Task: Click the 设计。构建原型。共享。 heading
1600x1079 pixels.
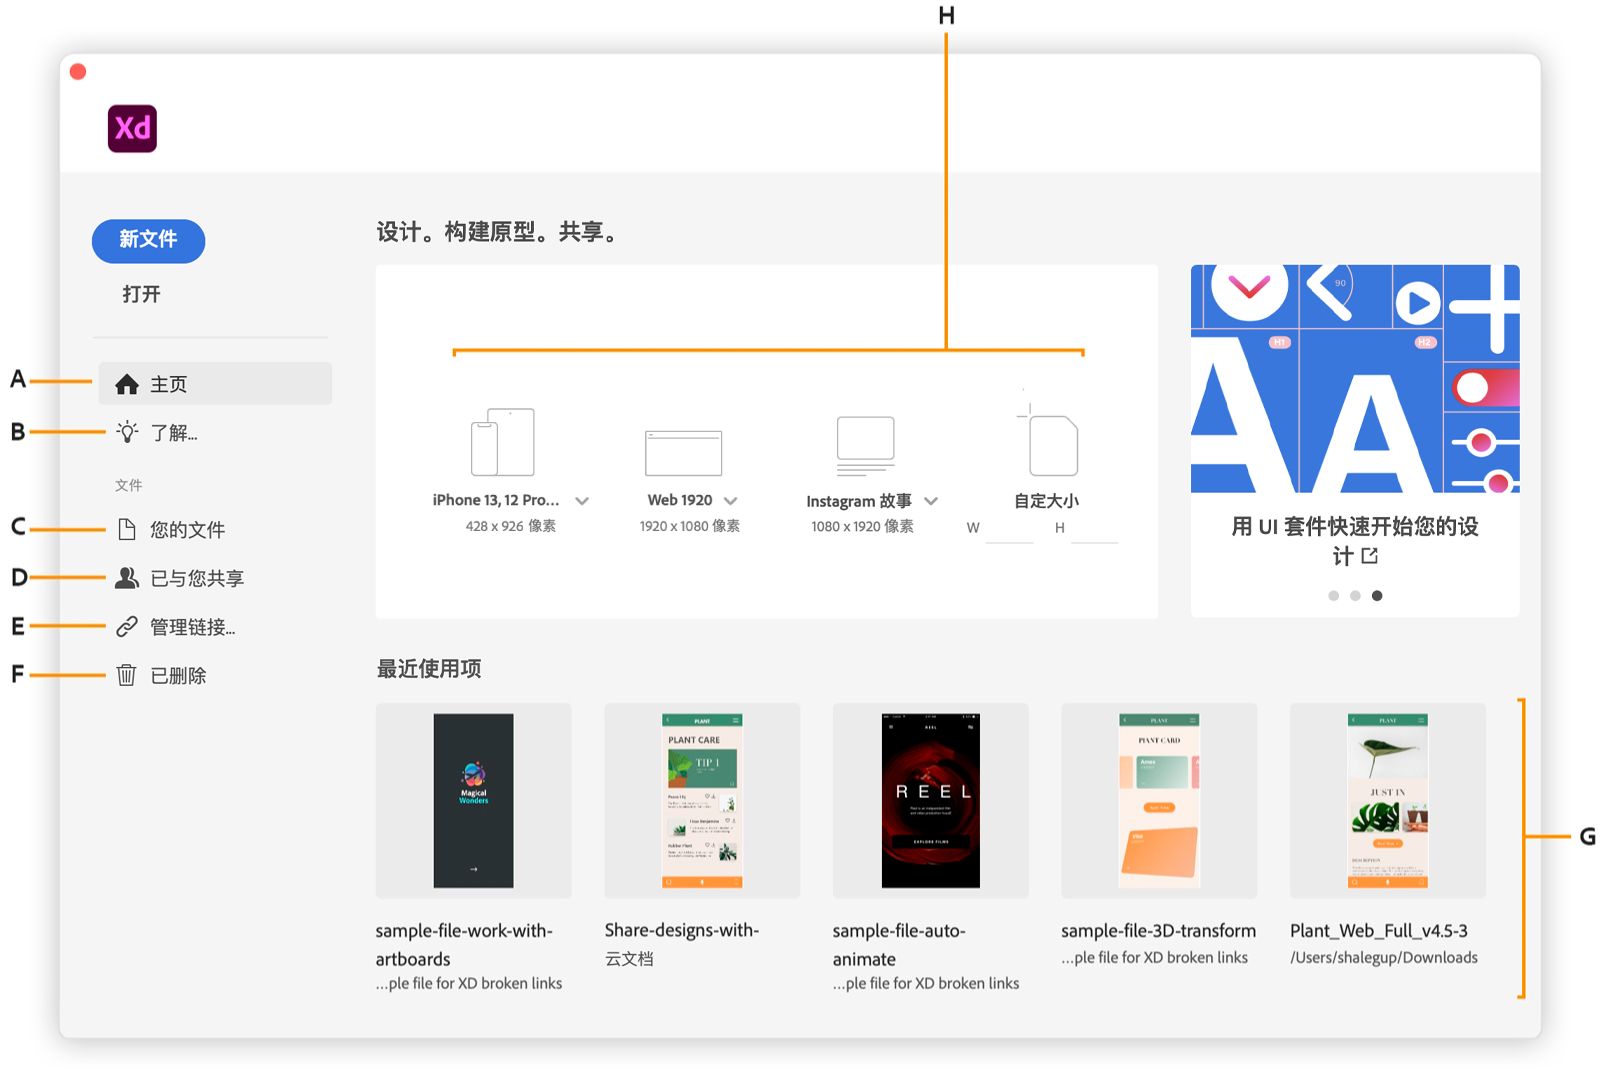Action: (x=498, y=232)
